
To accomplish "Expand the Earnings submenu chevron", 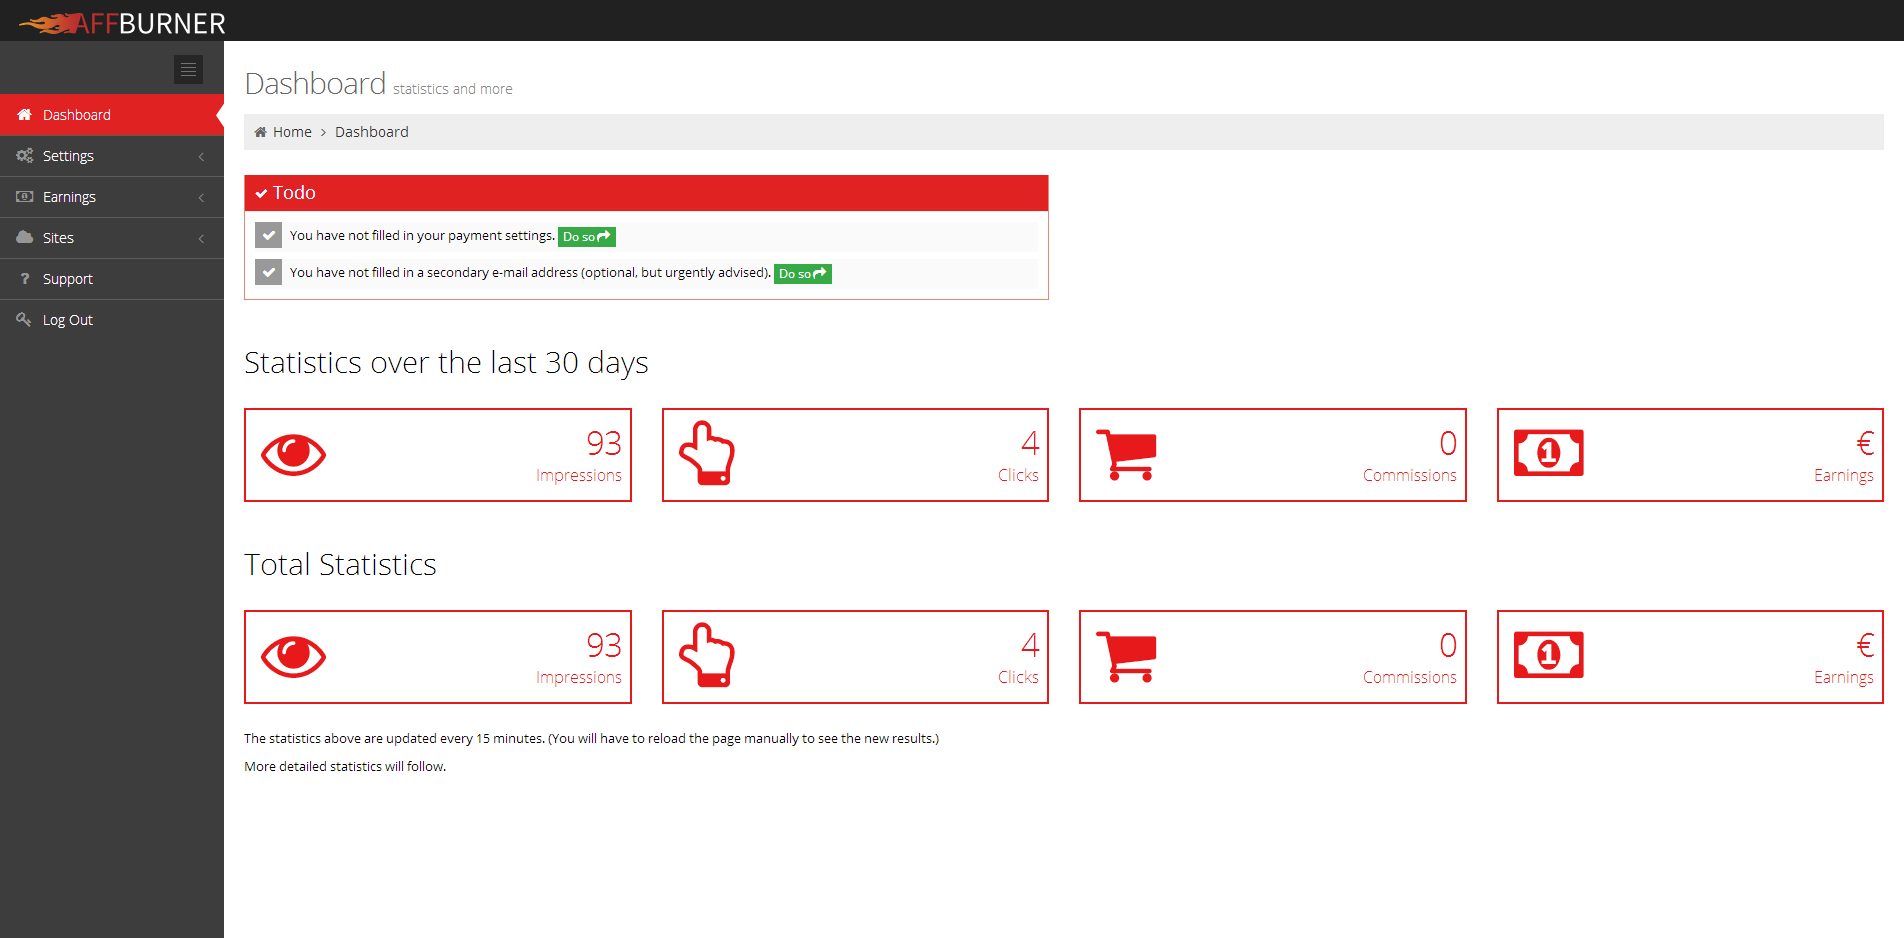I will [201, 198].
